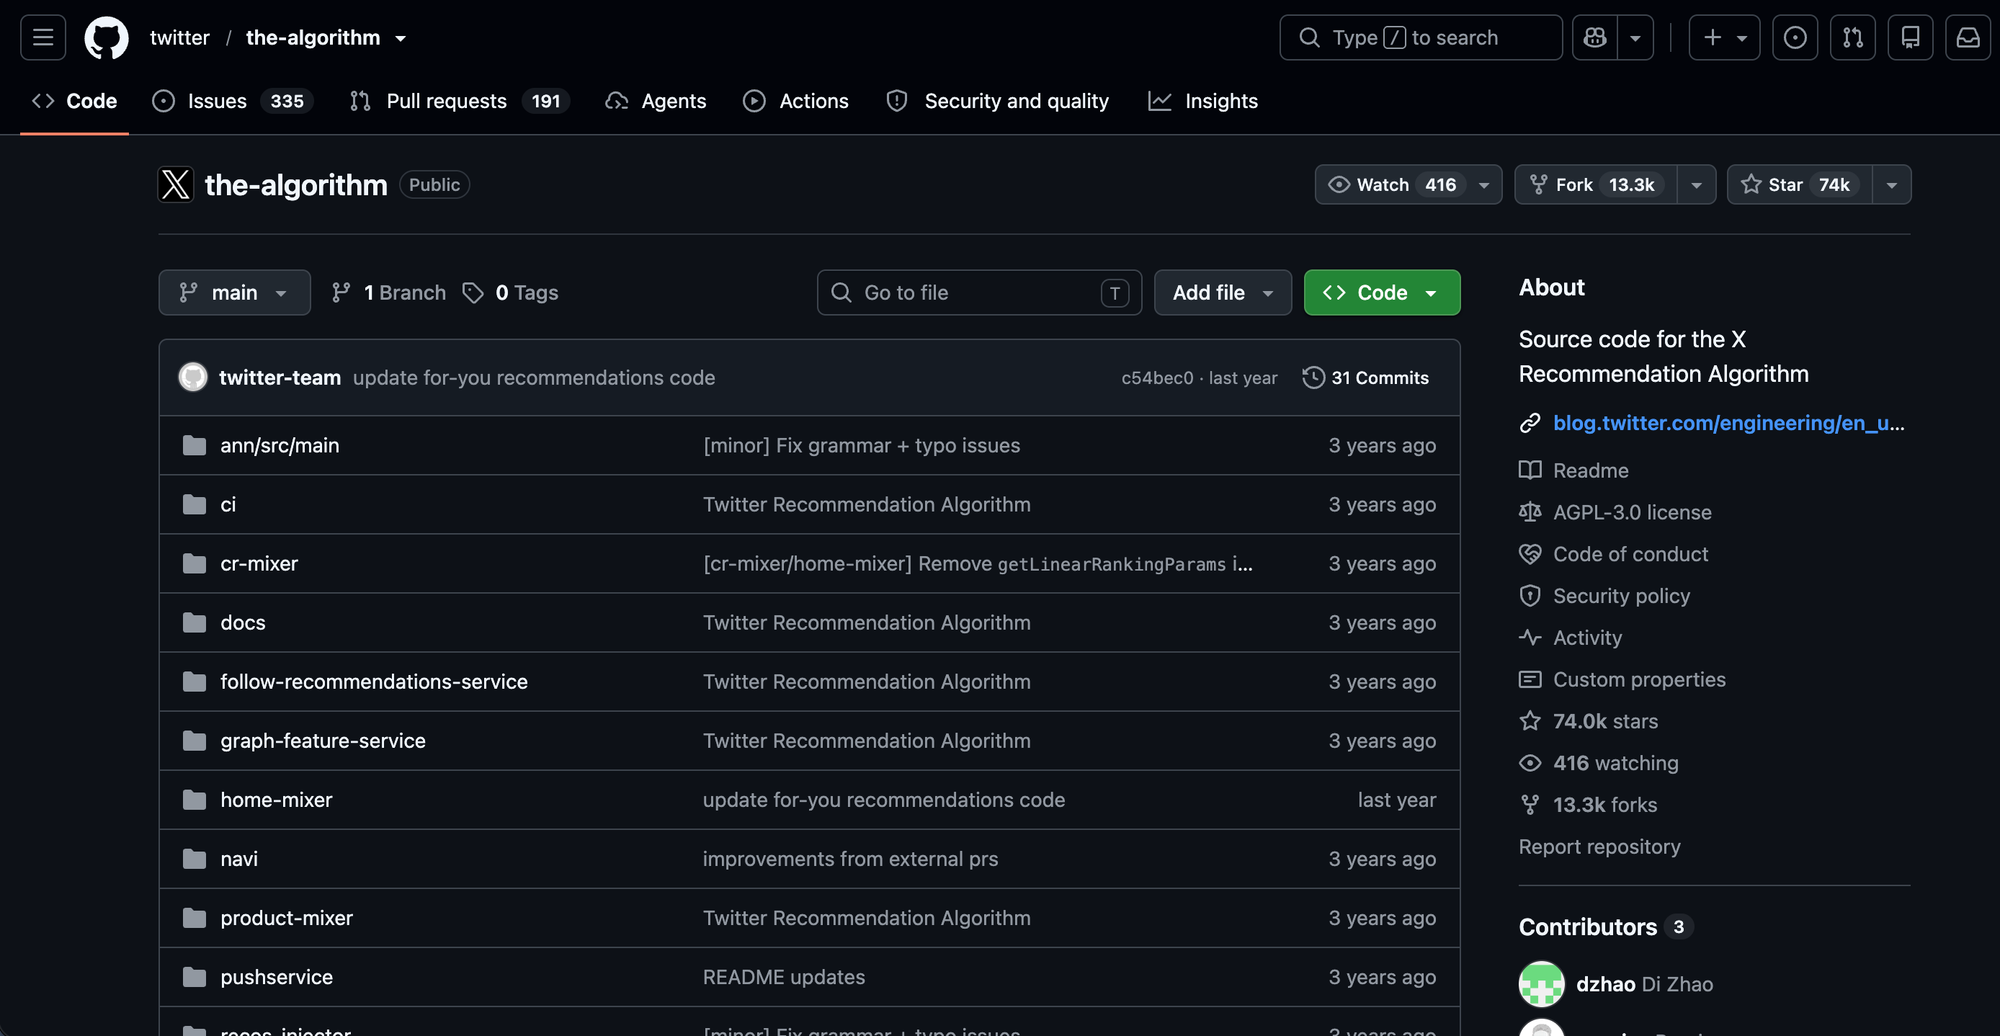The image size is (2000, 1036).
Task: Open the hamburger navigation menu
Action: pos(43,38)
